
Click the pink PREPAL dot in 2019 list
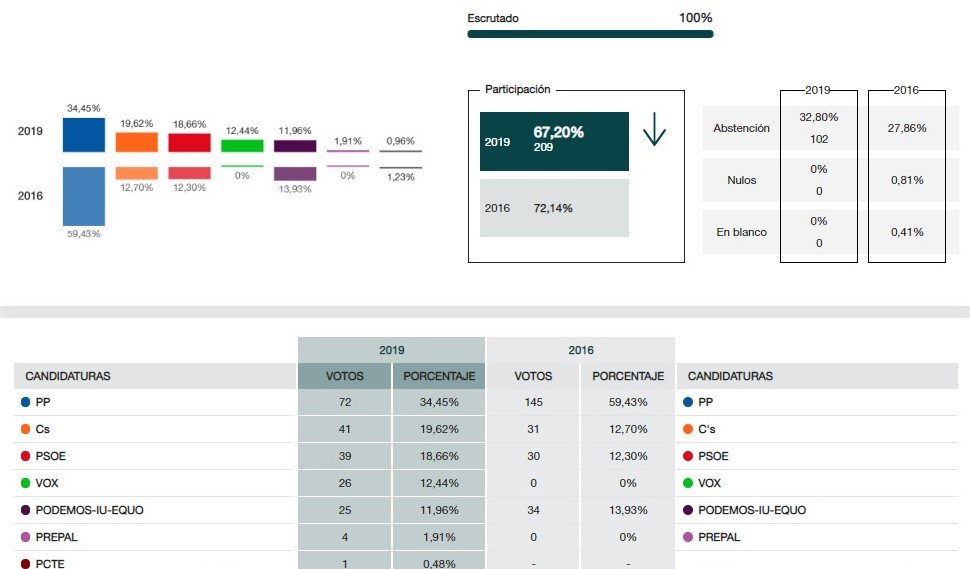click(25, 537)
